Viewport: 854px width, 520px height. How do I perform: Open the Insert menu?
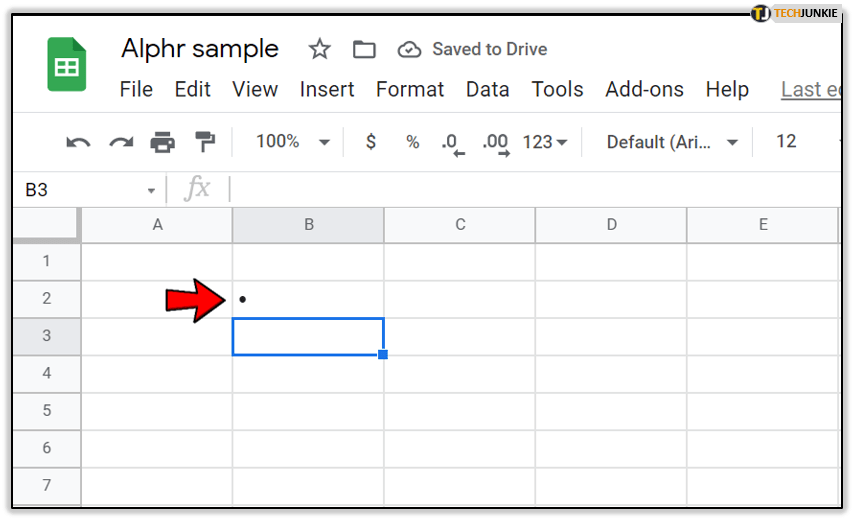click(x=327, y=89)
